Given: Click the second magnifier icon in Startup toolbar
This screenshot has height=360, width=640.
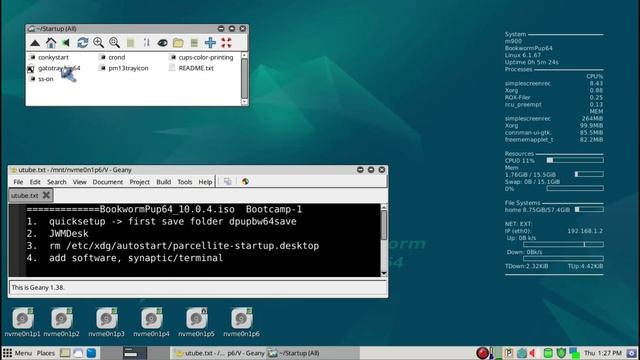Looking at the screenshot, I should click(x=114, y=42).
